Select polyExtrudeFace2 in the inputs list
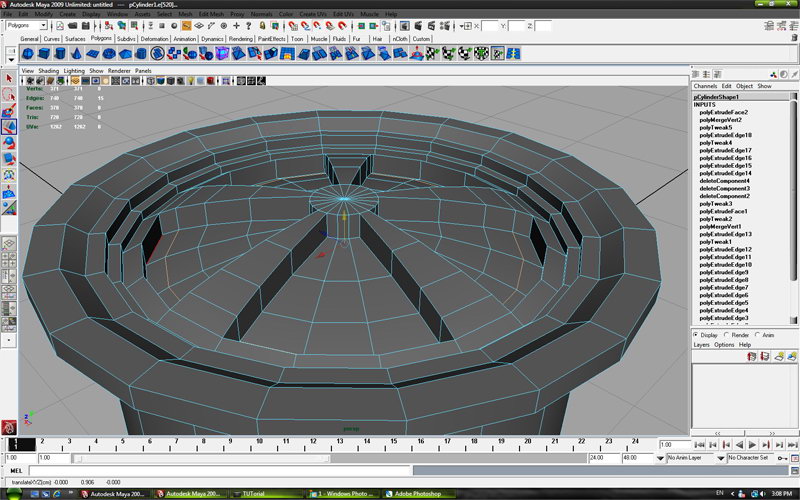 [x=725, y=113]
